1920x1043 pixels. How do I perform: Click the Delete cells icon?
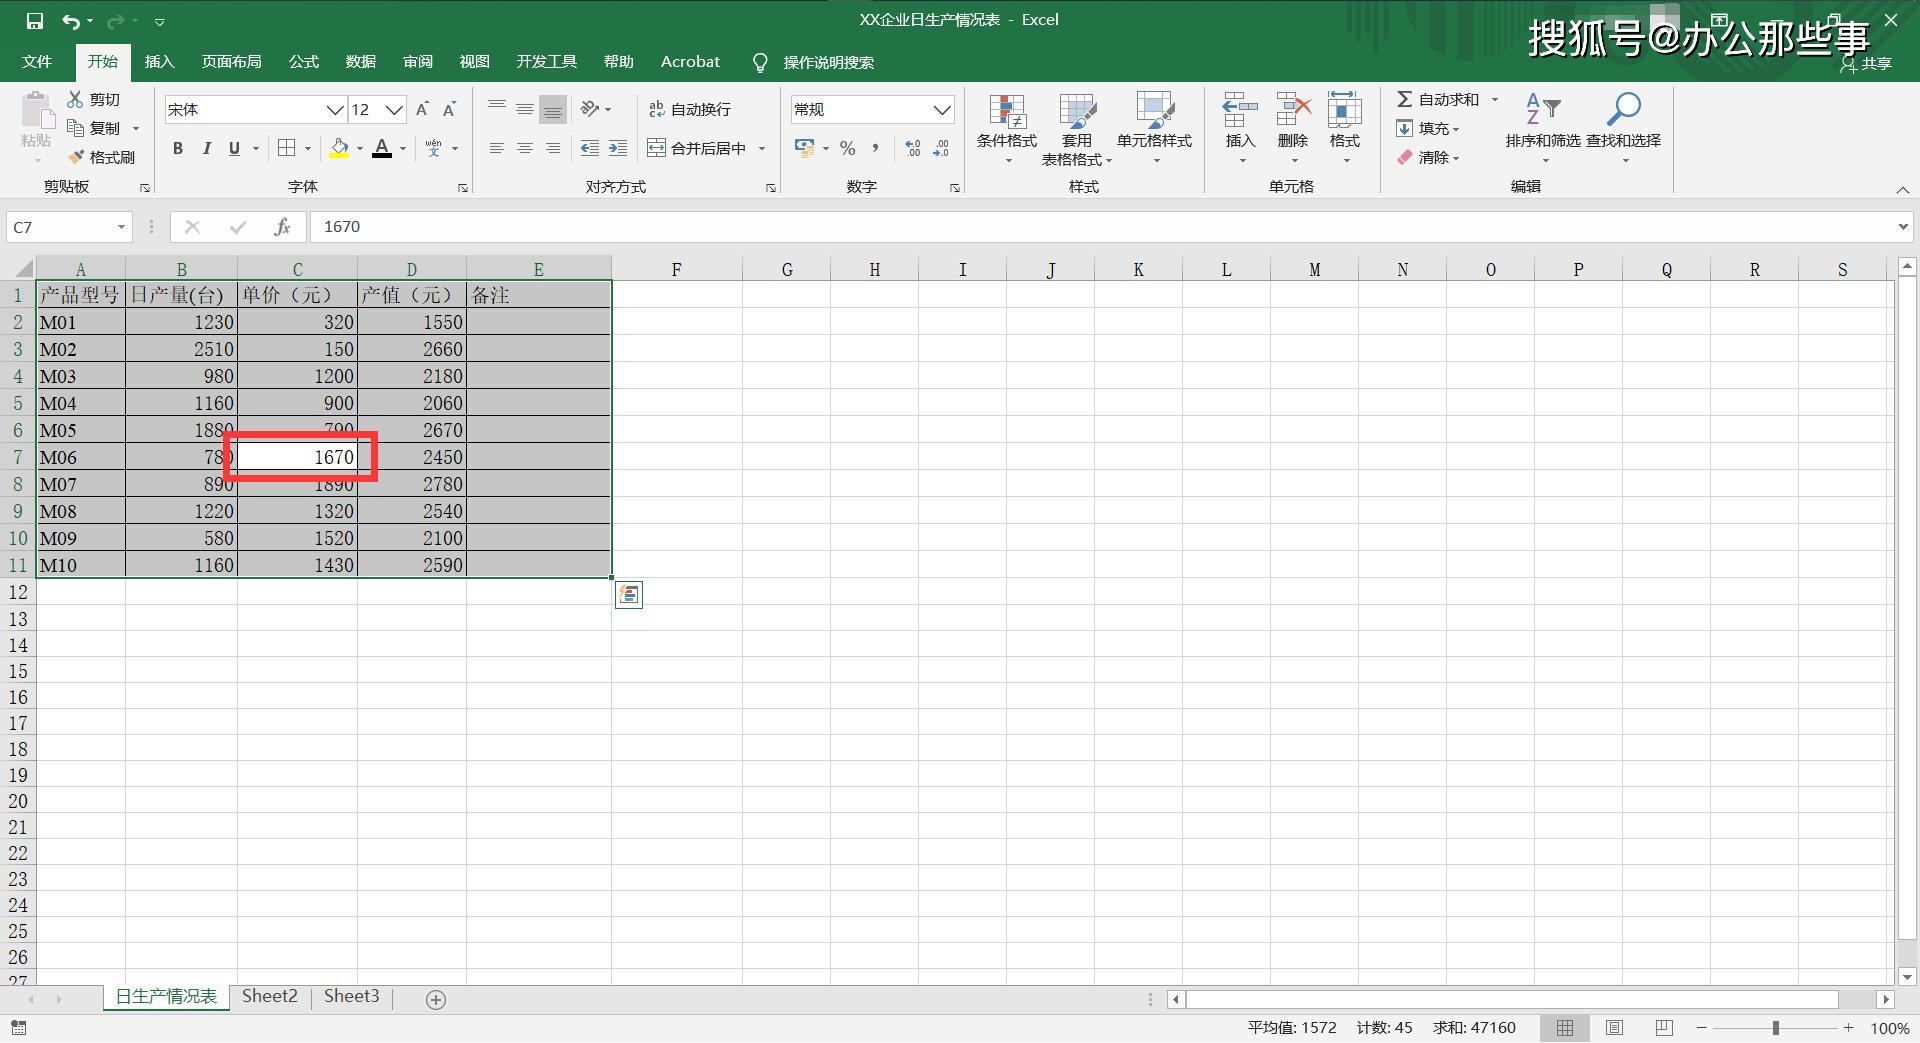click(x=1293, y=110)
